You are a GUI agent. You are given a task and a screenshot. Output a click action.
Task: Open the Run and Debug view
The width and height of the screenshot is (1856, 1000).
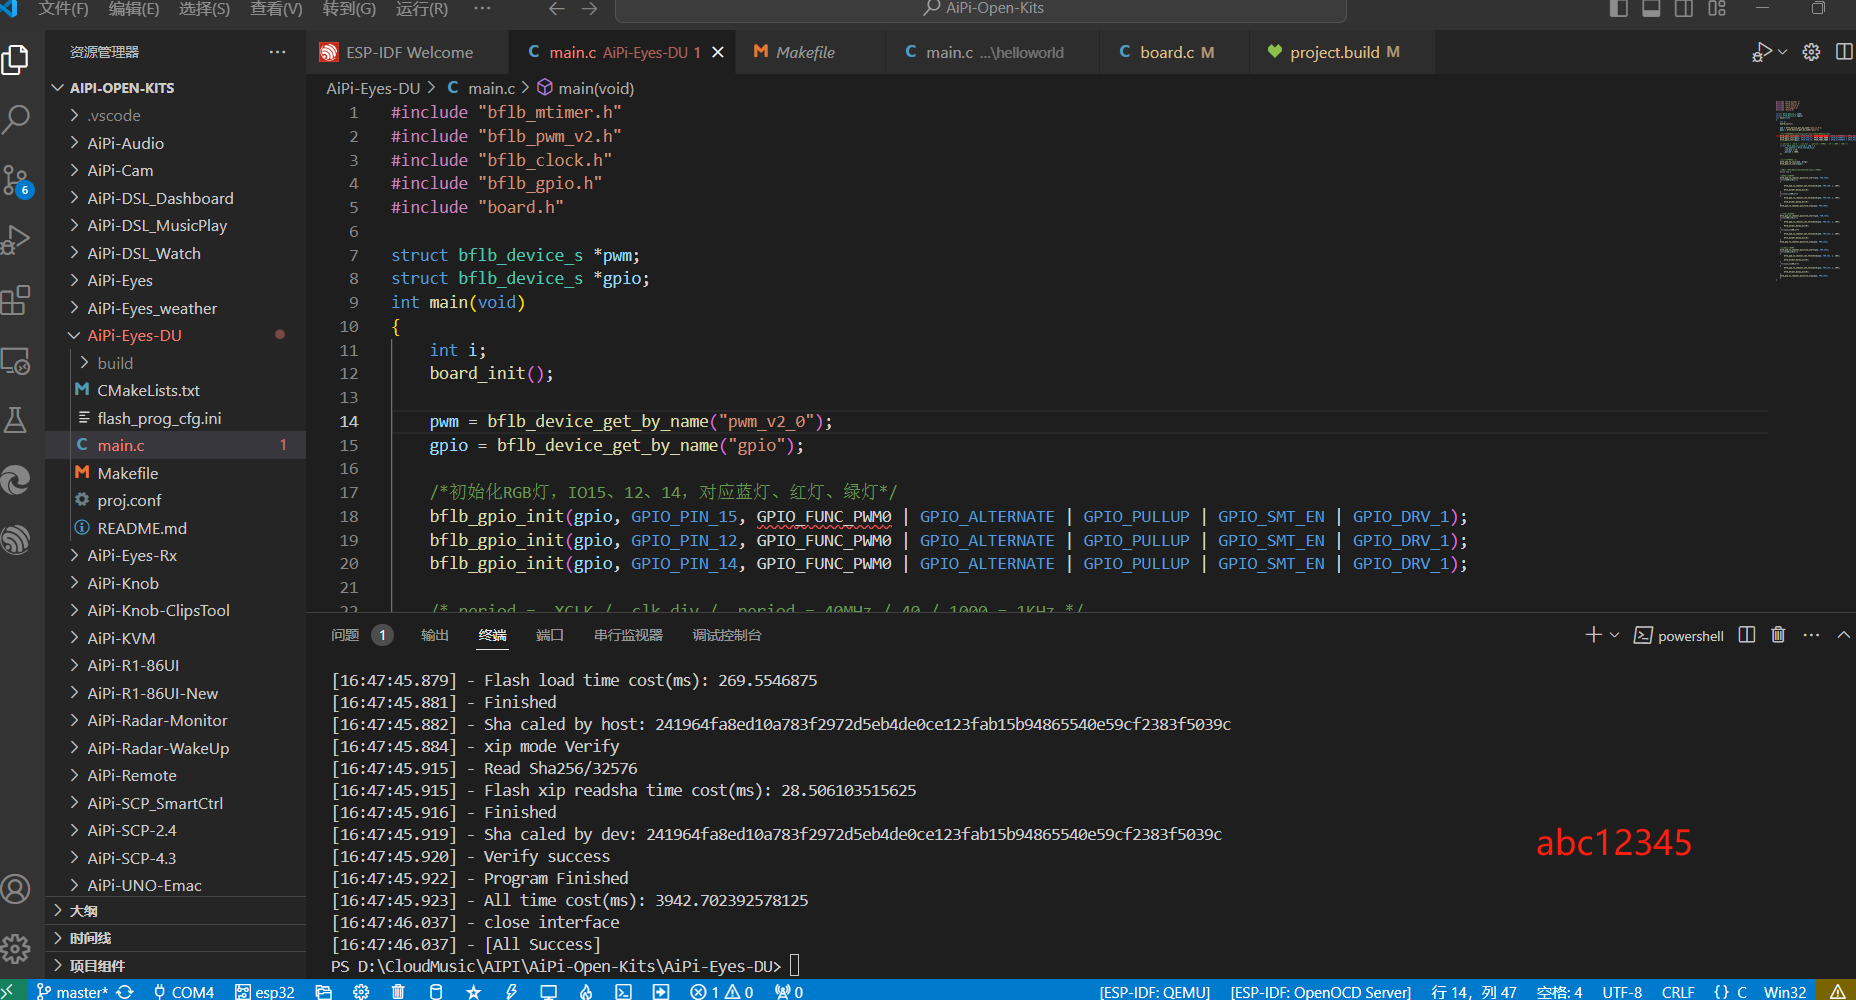tap(16, 240)
